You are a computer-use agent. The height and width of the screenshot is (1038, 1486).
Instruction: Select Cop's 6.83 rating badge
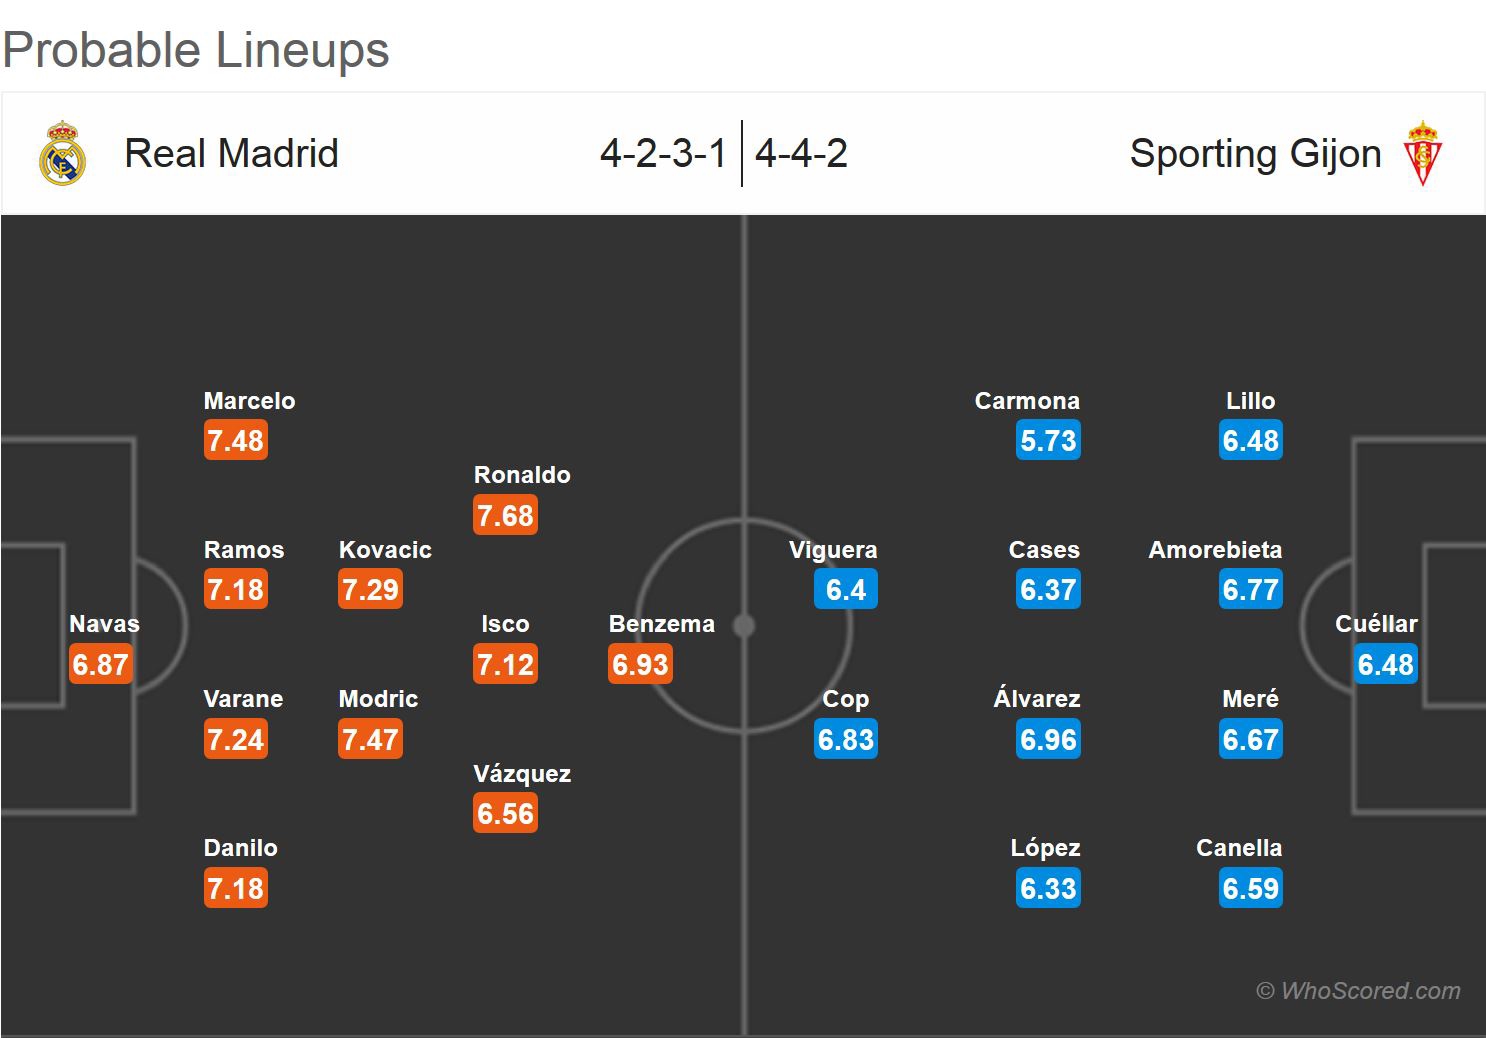pos(845,740)
